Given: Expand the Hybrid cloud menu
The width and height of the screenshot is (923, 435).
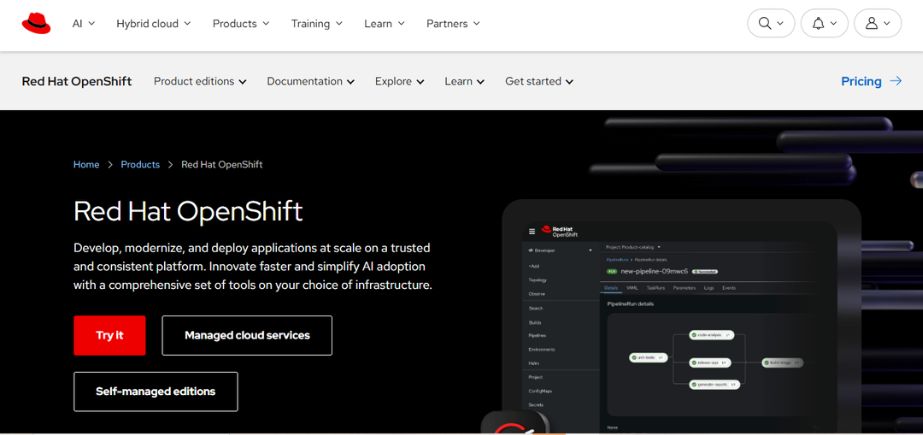Looking at the screenshot, I should click(x=153, y=23).
